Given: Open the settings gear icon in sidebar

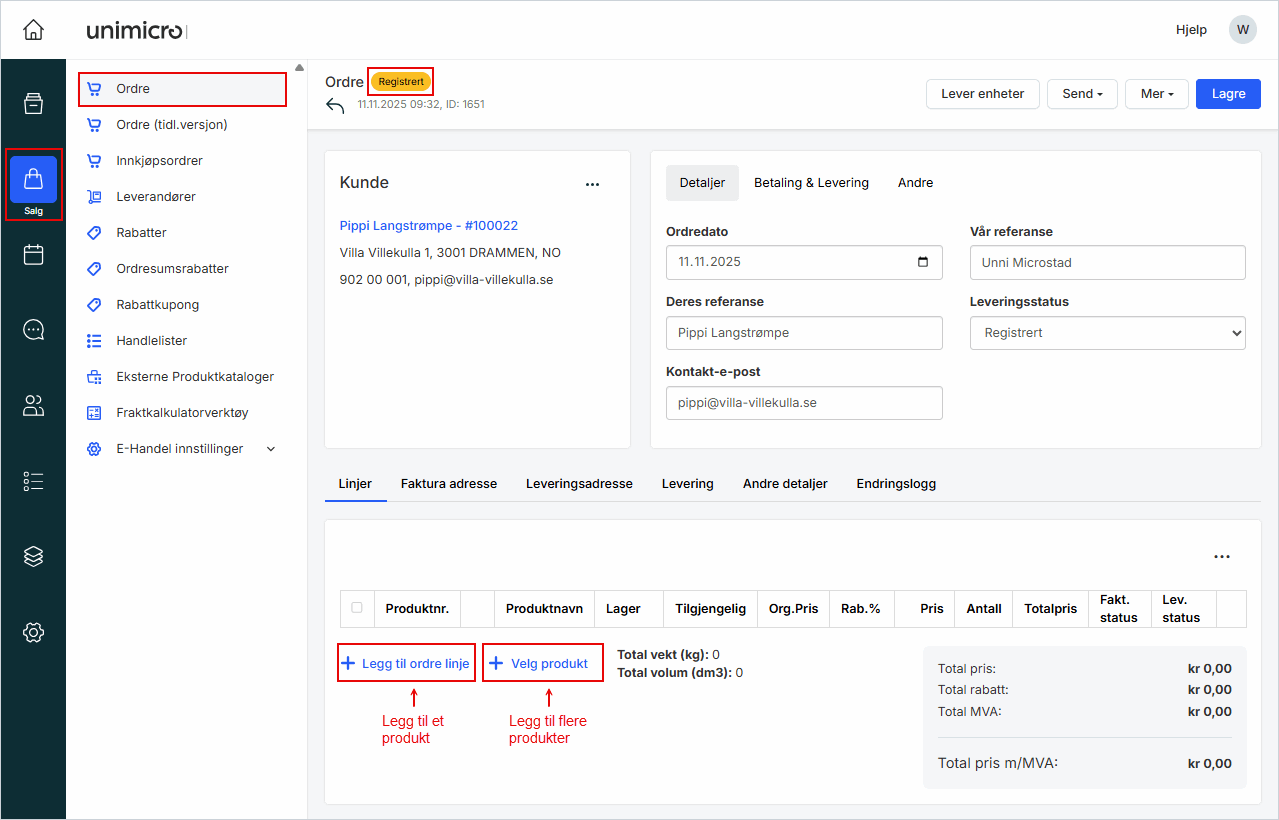Looking at the screenshot, I should (x=33, y=632).
